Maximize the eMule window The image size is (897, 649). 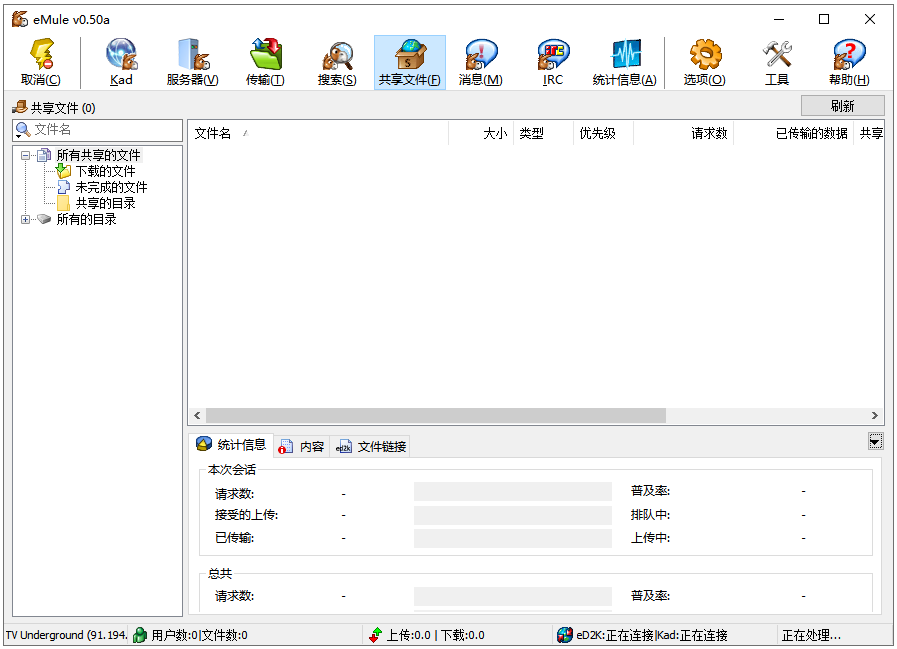[x=824, y=19]
